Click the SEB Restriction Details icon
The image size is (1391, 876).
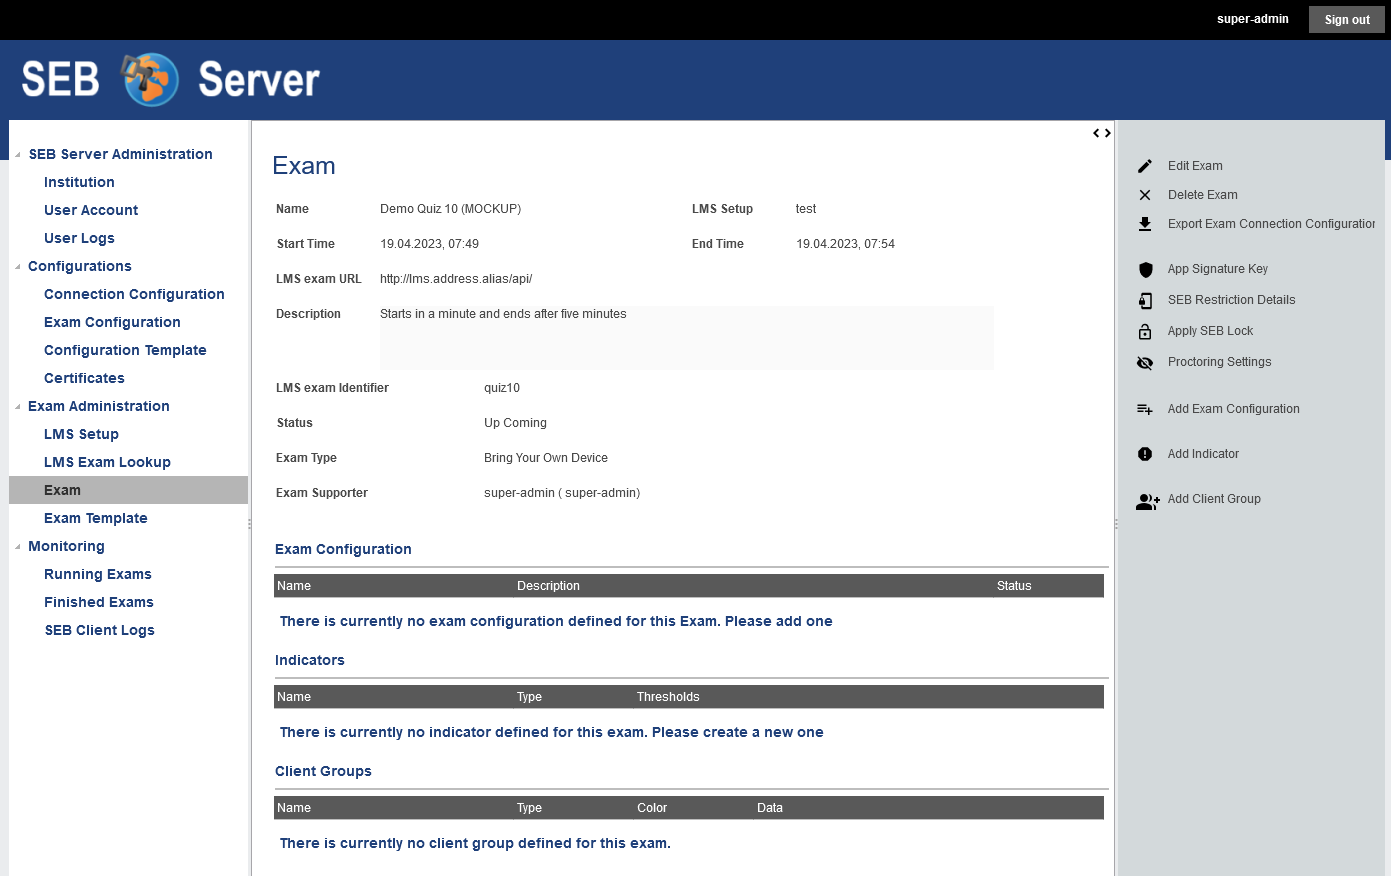pyautogui.click(x=1145, y=300)
